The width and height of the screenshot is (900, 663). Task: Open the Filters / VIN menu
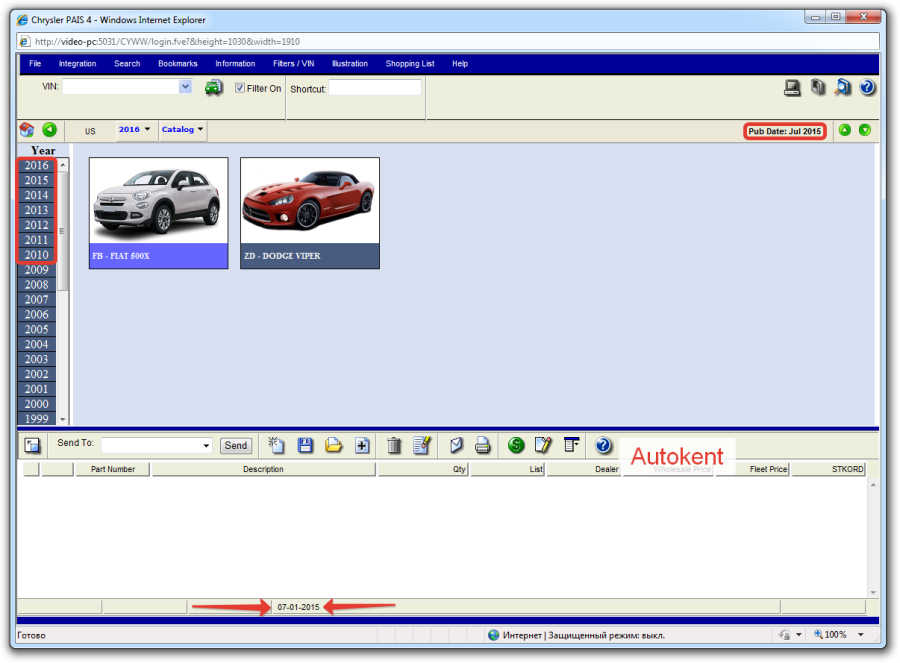coord(293,64)
